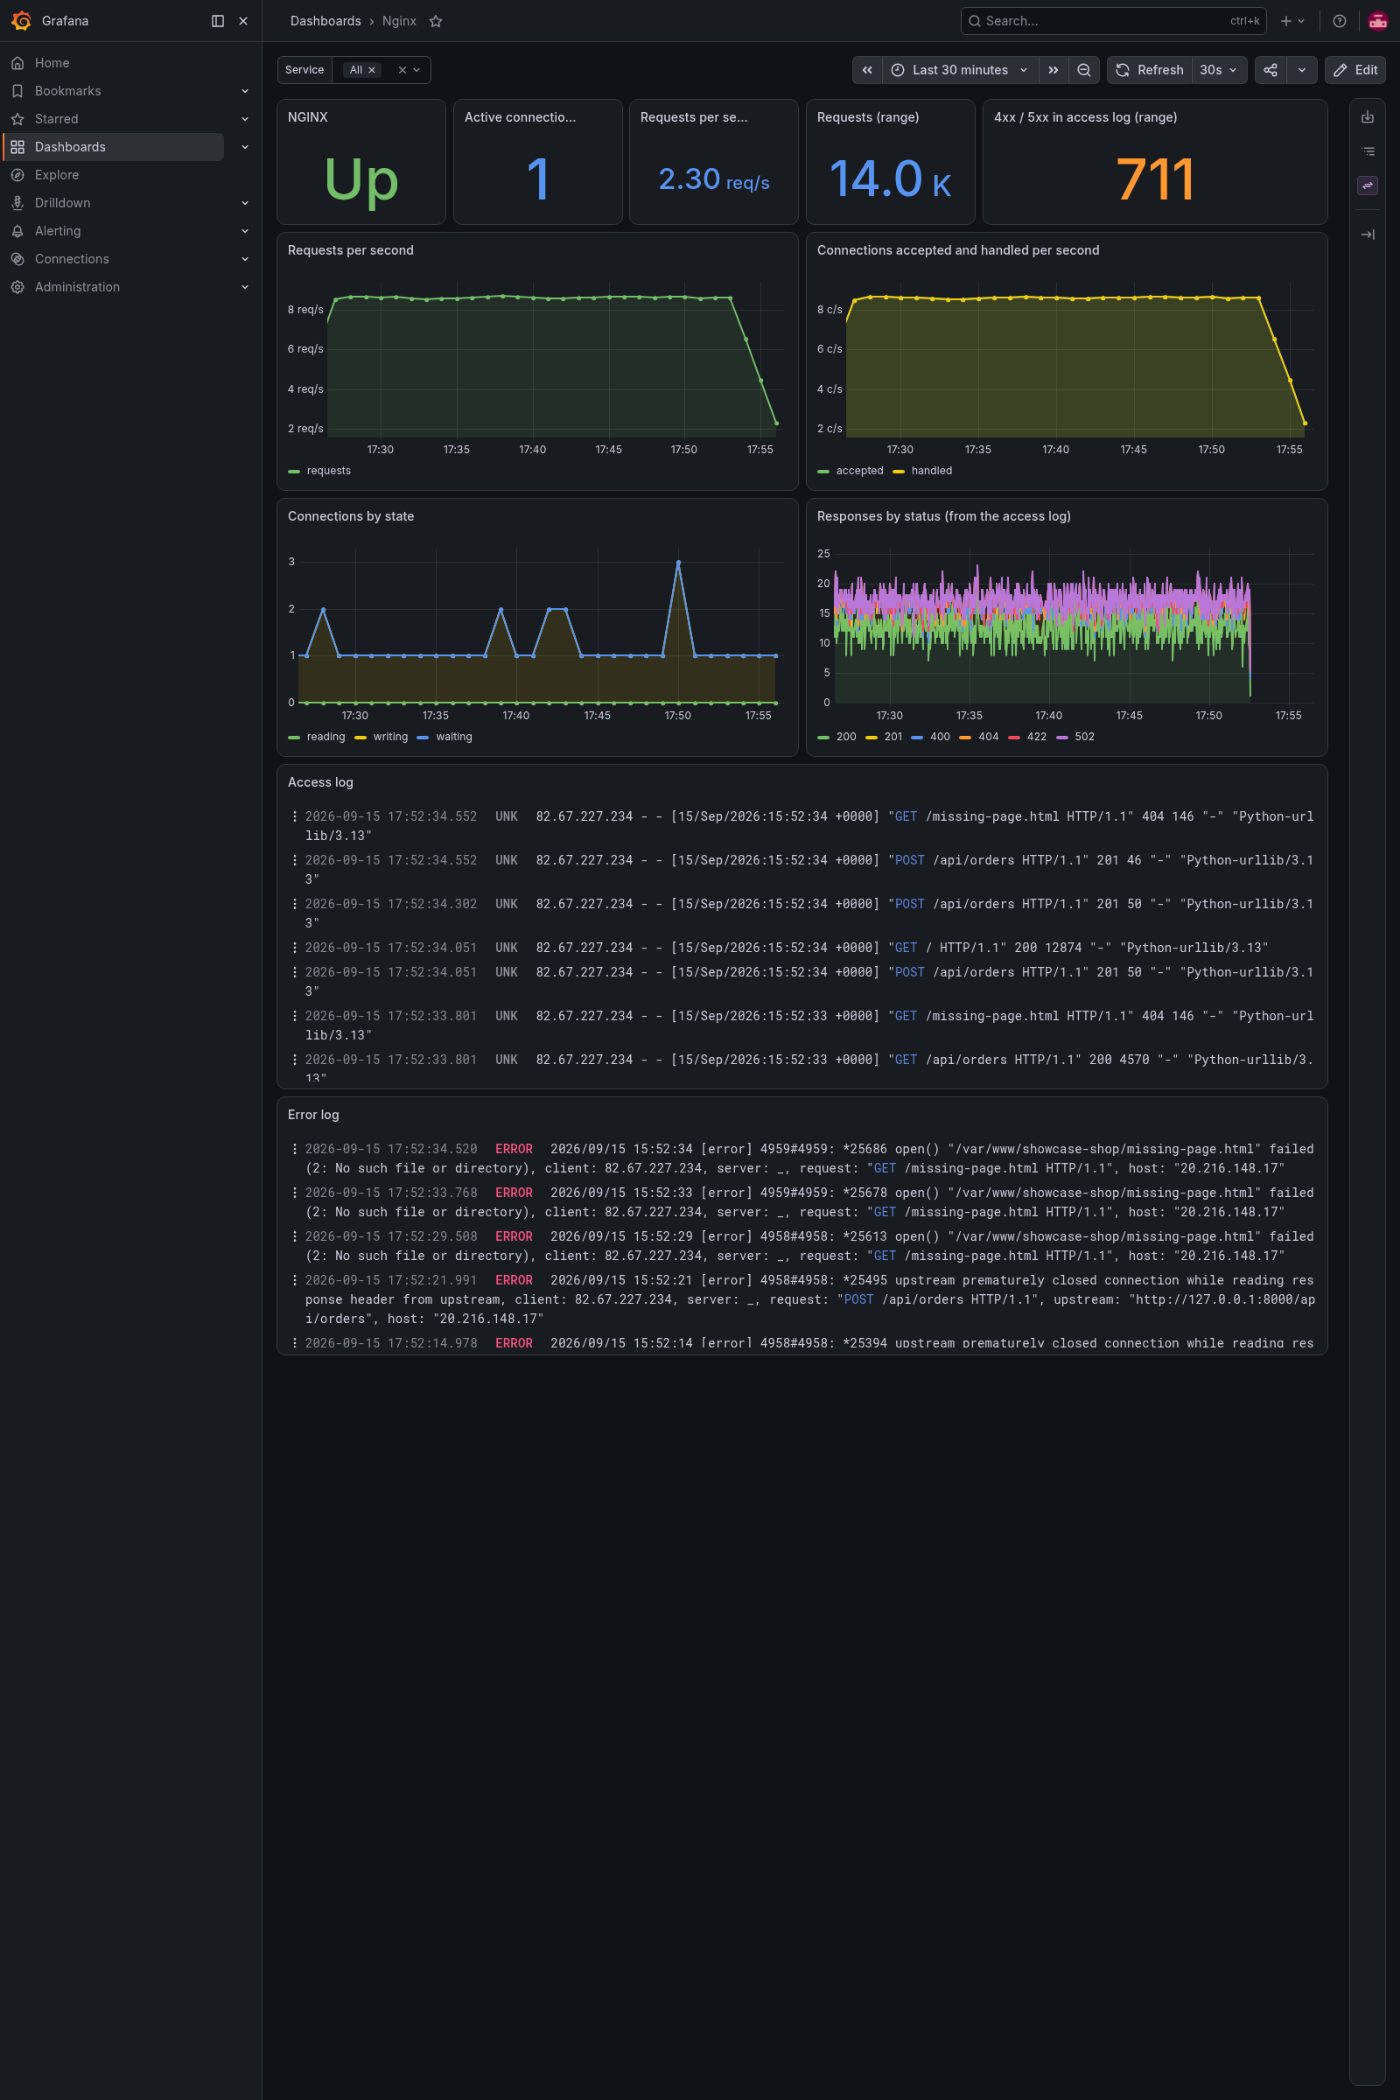Image resolution: width=1400 pixels, height=2100 pixels.
Task: Open the user profile avatar
Action: coord(1378,21)
